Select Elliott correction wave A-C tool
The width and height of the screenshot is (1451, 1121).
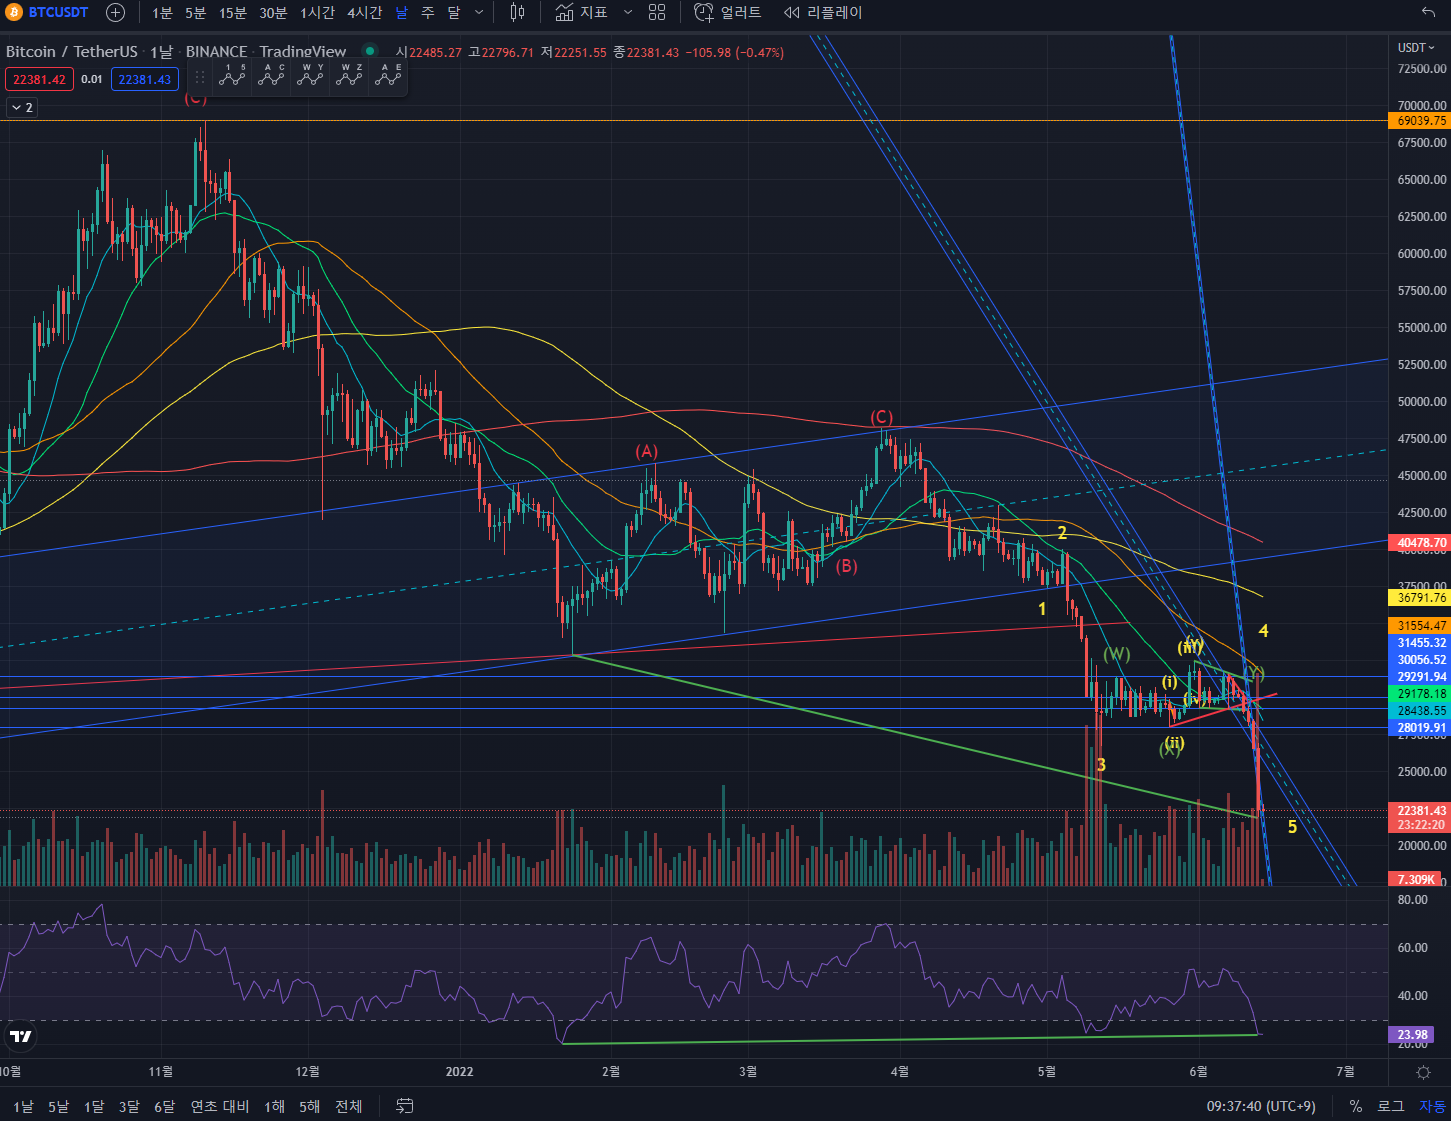[x=271, y=75]
